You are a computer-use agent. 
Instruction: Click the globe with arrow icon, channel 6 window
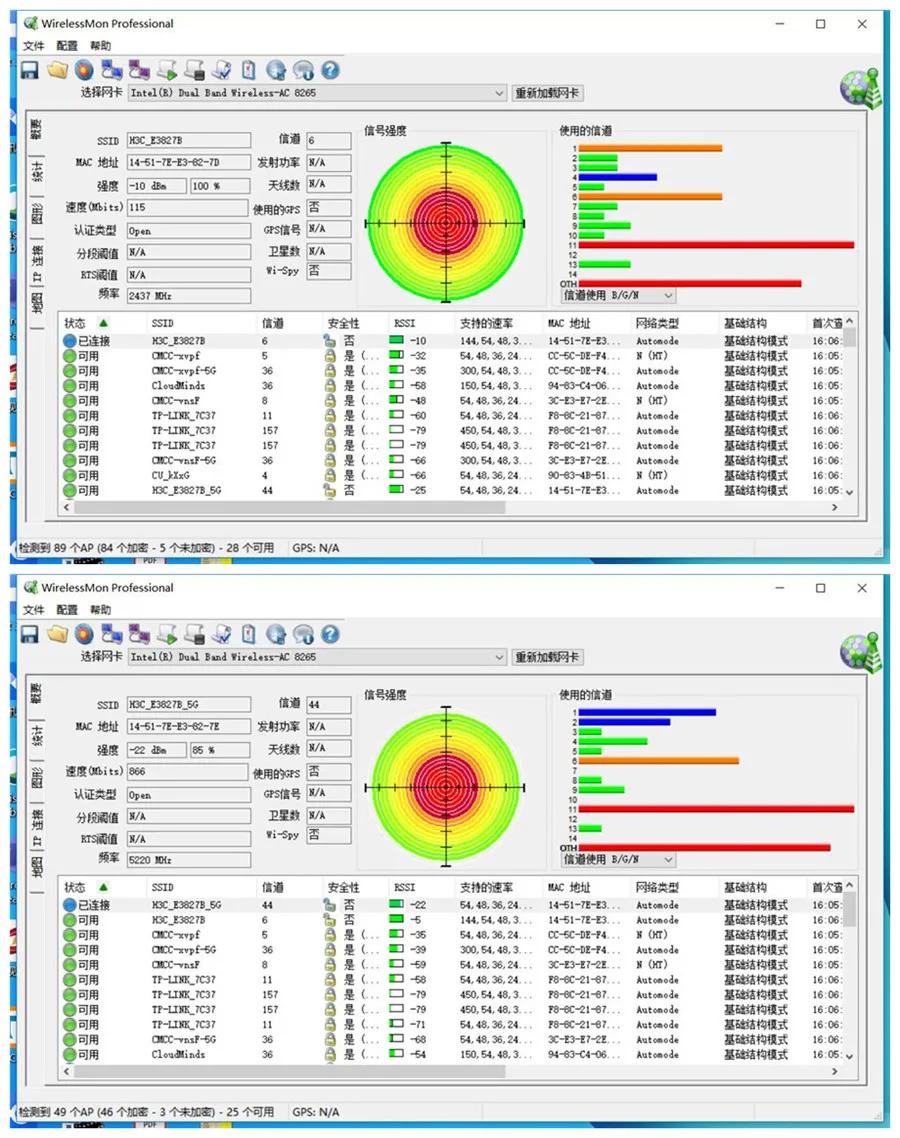click(x=276, y=70)
